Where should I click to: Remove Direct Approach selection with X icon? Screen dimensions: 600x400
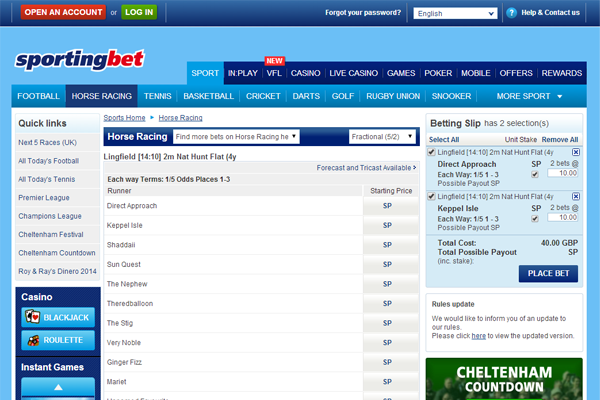tap(576, 152)
